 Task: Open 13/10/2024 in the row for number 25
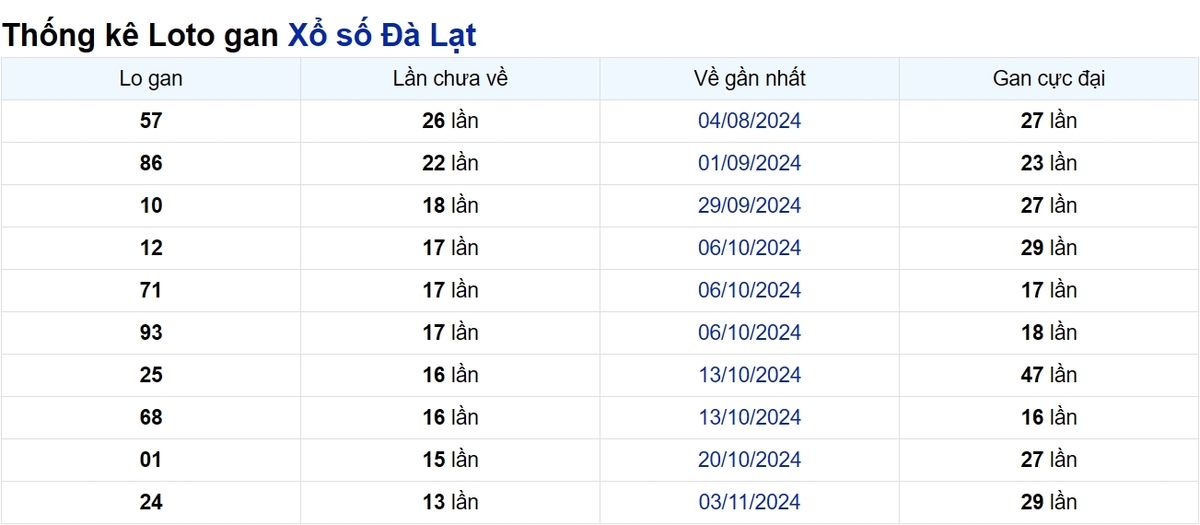point(749,375)
